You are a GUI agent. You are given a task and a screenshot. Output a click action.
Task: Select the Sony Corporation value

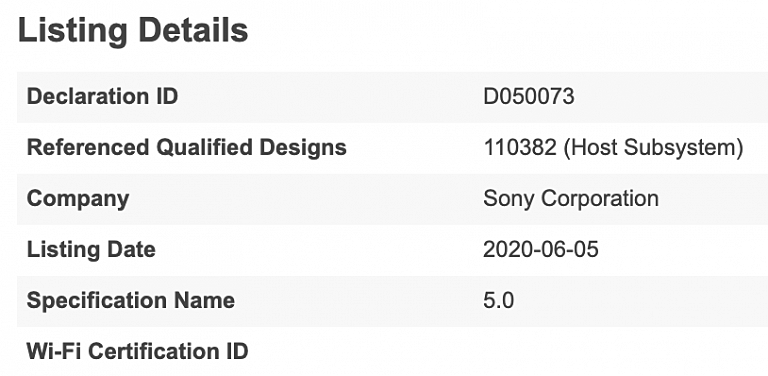tap(571, 199)
